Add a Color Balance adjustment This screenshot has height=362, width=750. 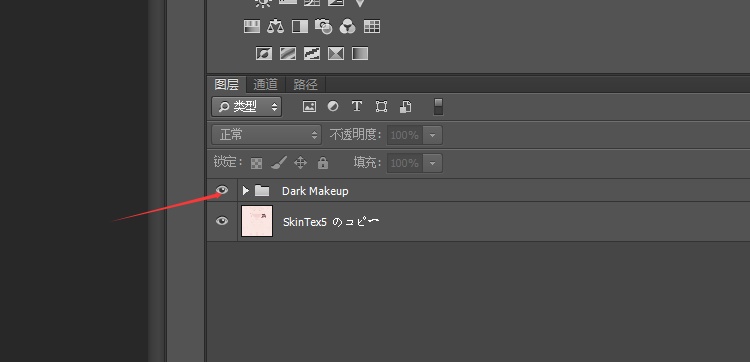coord(276,26)
